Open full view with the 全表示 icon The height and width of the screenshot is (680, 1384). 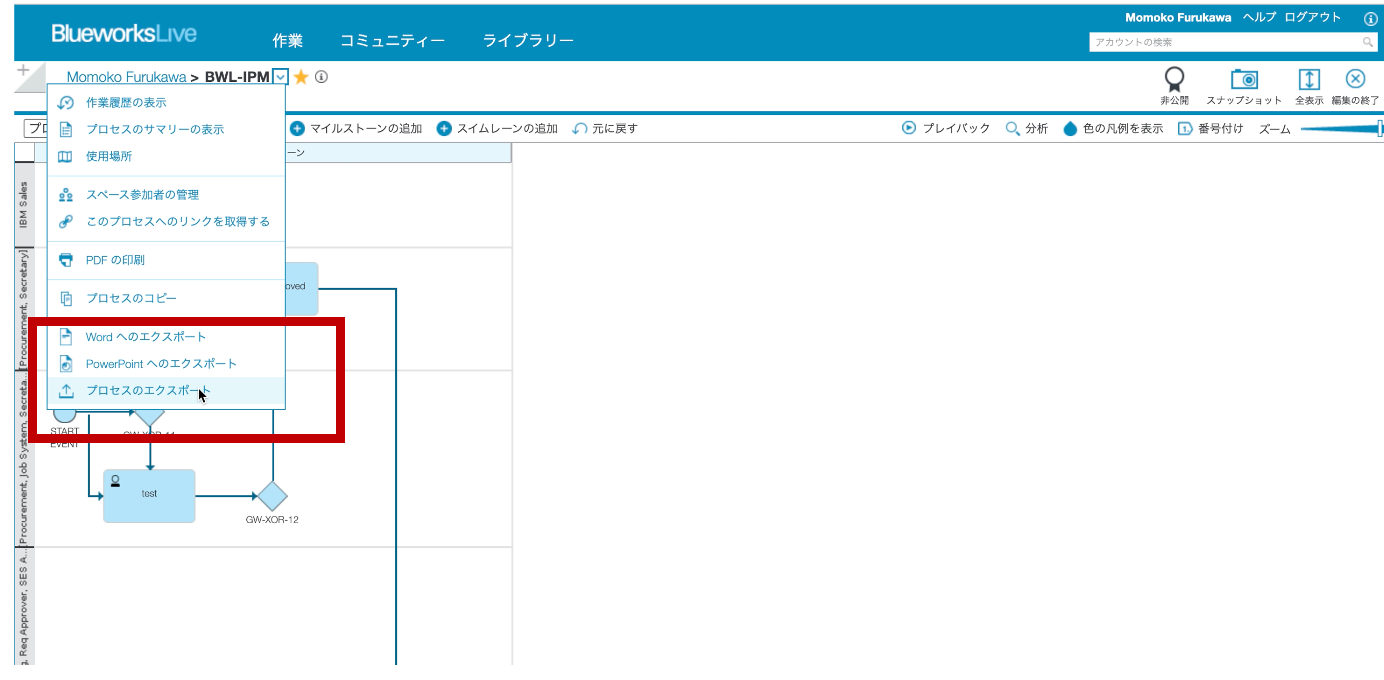(1310, 80)
